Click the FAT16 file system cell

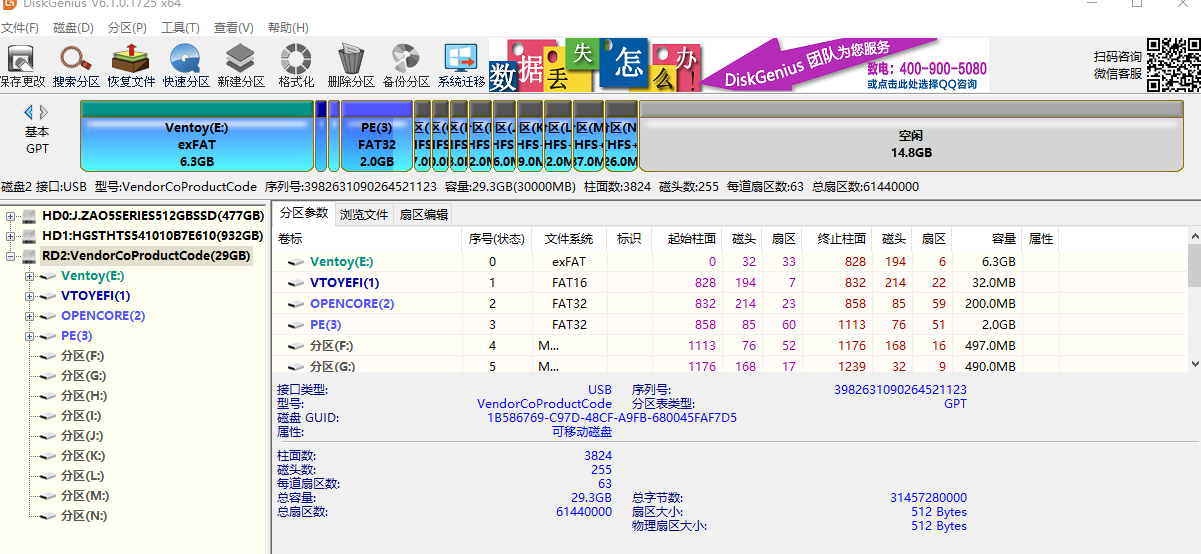click(569, 283)
